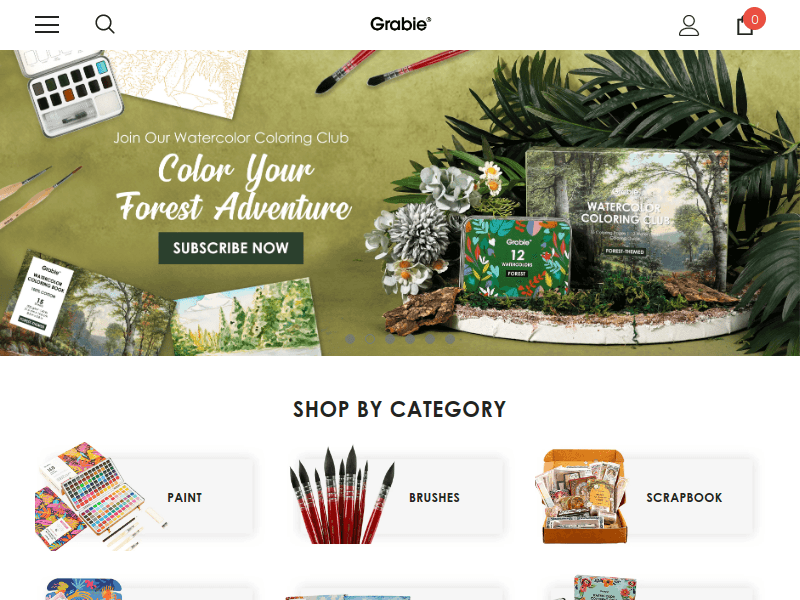Click the watercolor palette set thumbnail
The image size is (800, 600).
pos(101,496)
